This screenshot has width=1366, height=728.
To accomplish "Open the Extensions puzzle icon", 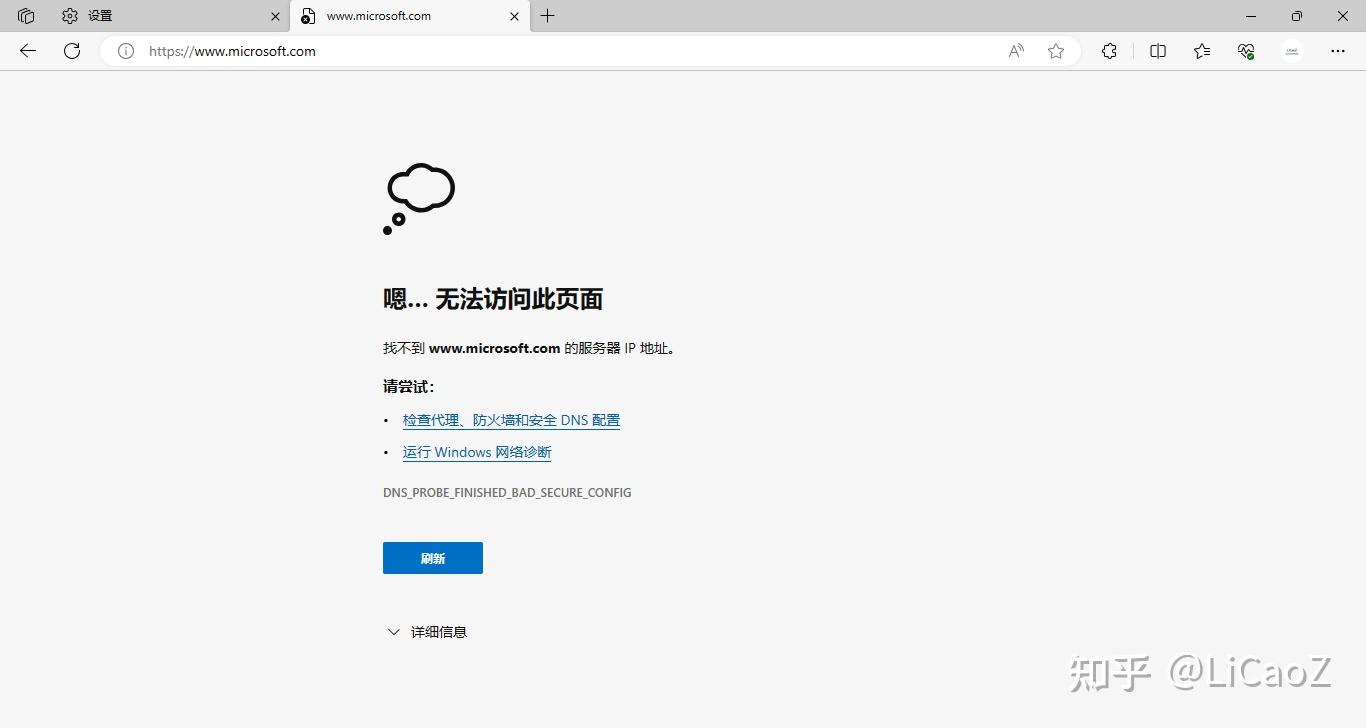I will click(1109, 51).
